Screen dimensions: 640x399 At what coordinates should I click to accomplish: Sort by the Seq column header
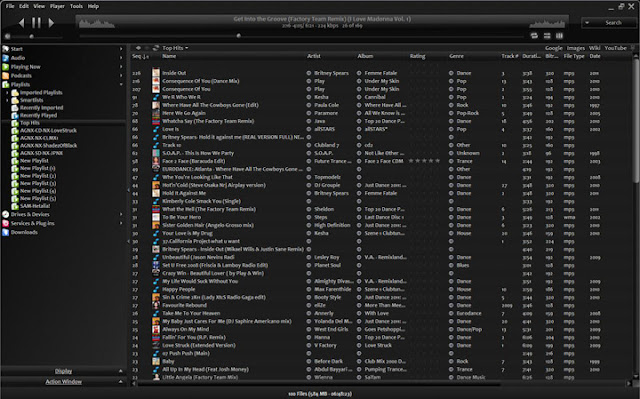pyautogui.click(x=141, y=56)
